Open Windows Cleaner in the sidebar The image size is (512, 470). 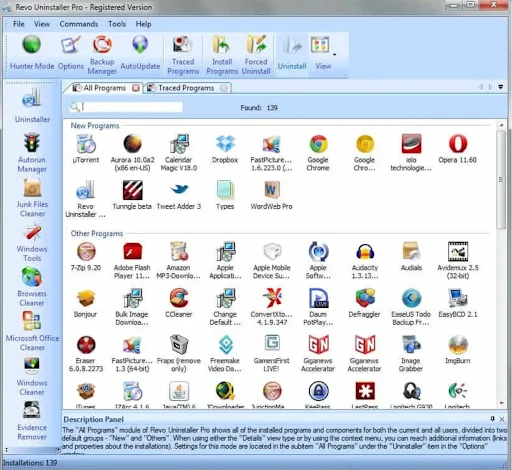point(32,376)
